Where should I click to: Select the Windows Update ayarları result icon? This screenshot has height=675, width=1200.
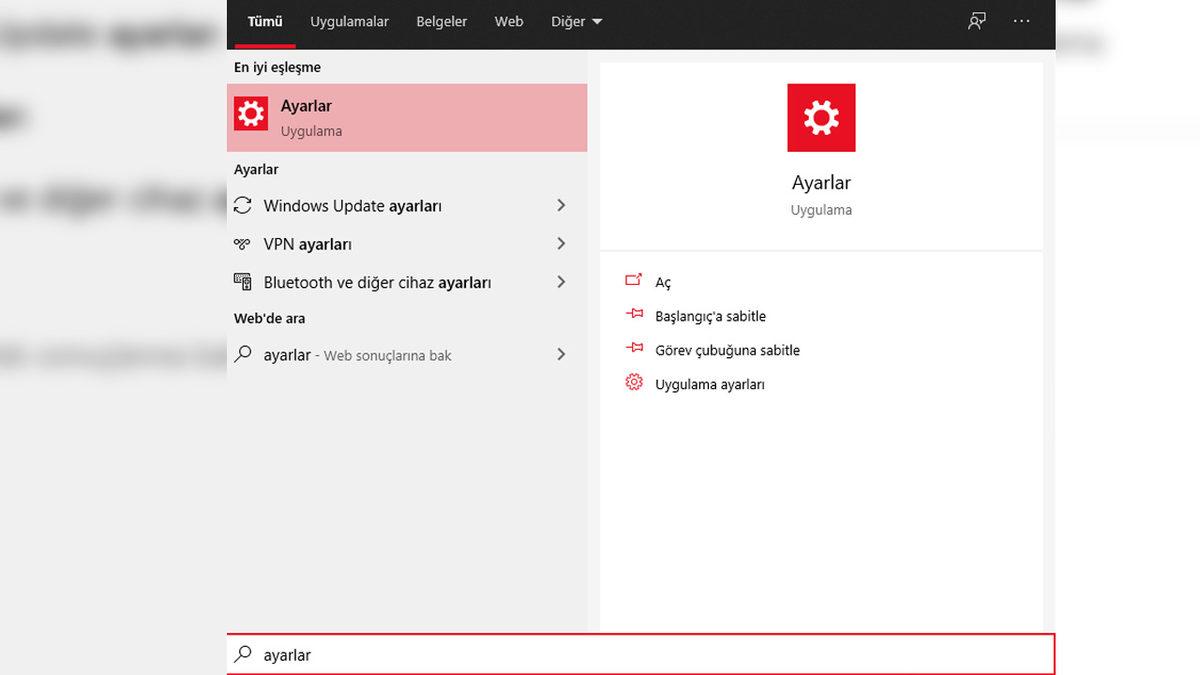[243, 204]
